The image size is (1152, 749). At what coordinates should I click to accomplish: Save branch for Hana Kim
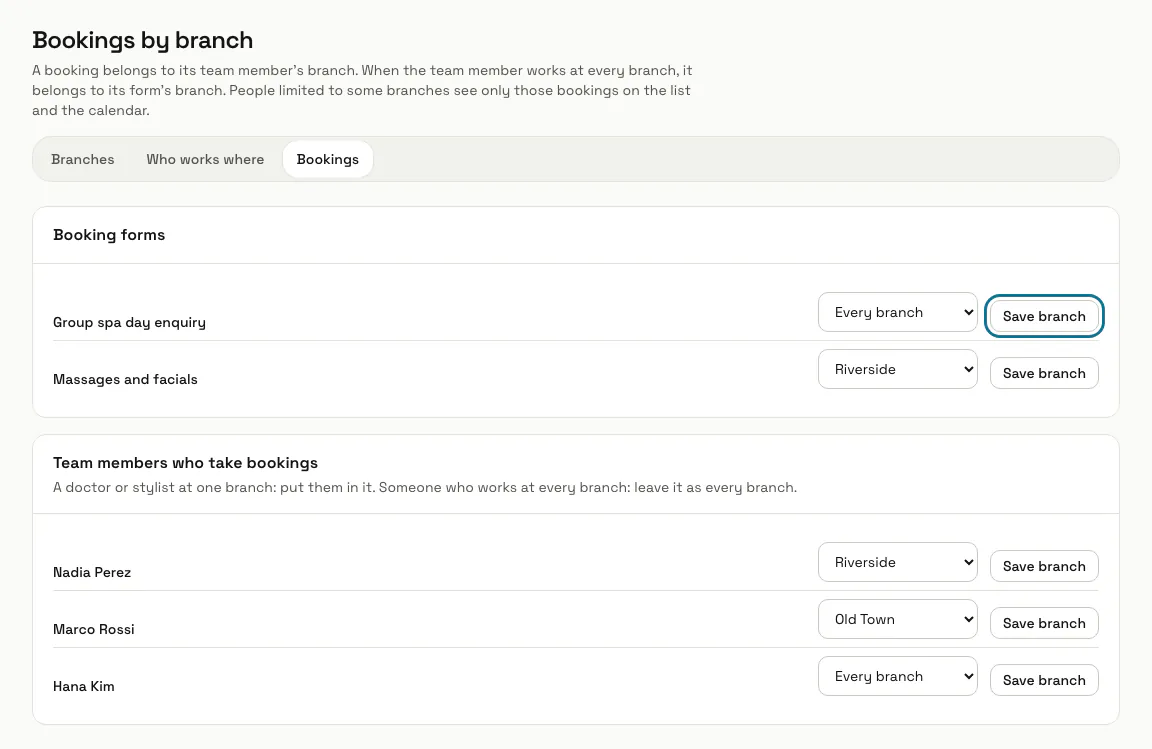point(1044,680)
